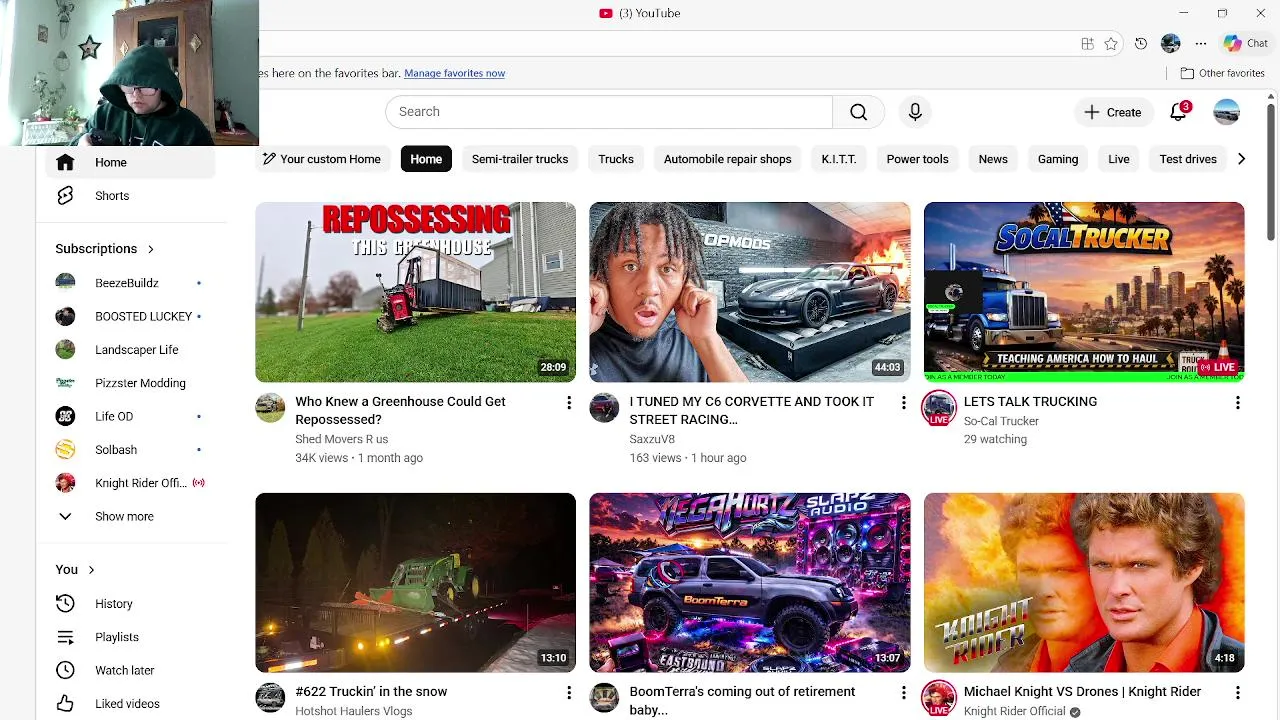Select the Test drives chip
1280x720 pixels.
1188,159
